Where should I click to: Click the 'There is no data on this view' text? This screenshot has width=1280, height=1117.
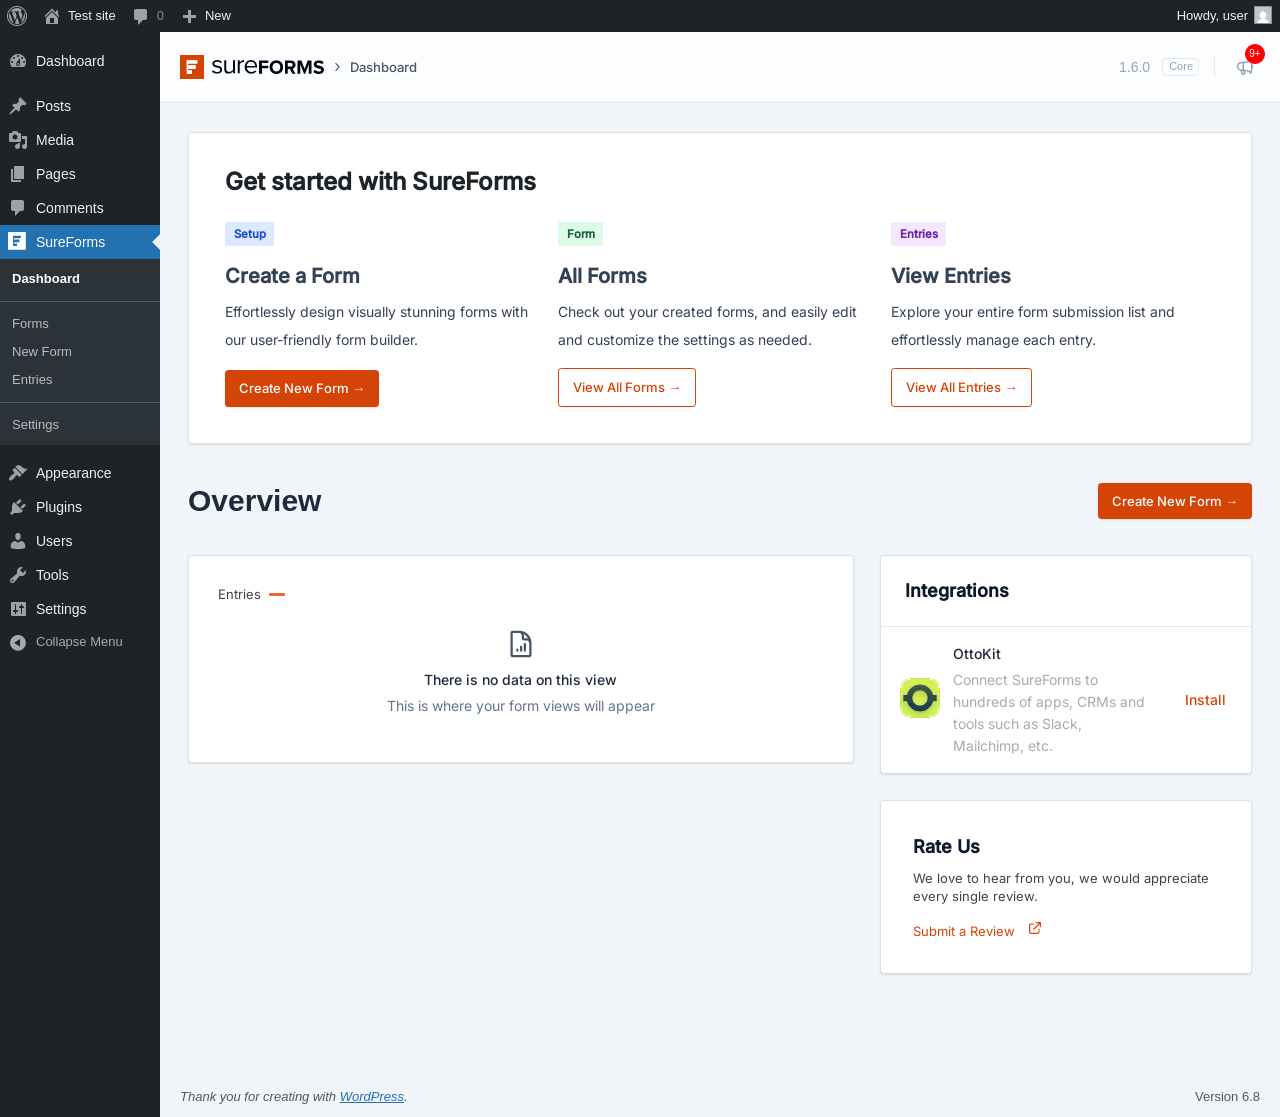(520, 680)
